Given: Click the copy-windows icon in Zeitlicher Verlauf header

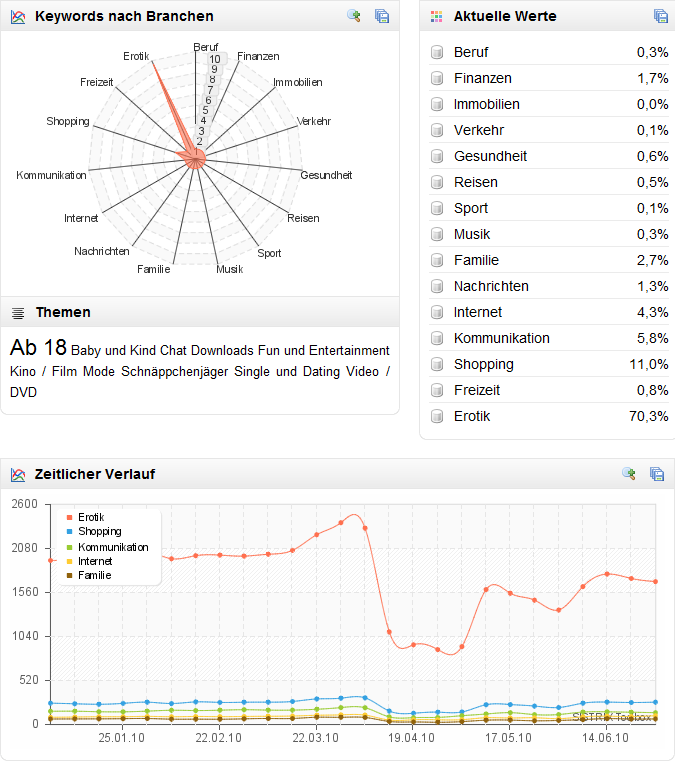Looking at the screenshot, I should (x=657, y=473).
